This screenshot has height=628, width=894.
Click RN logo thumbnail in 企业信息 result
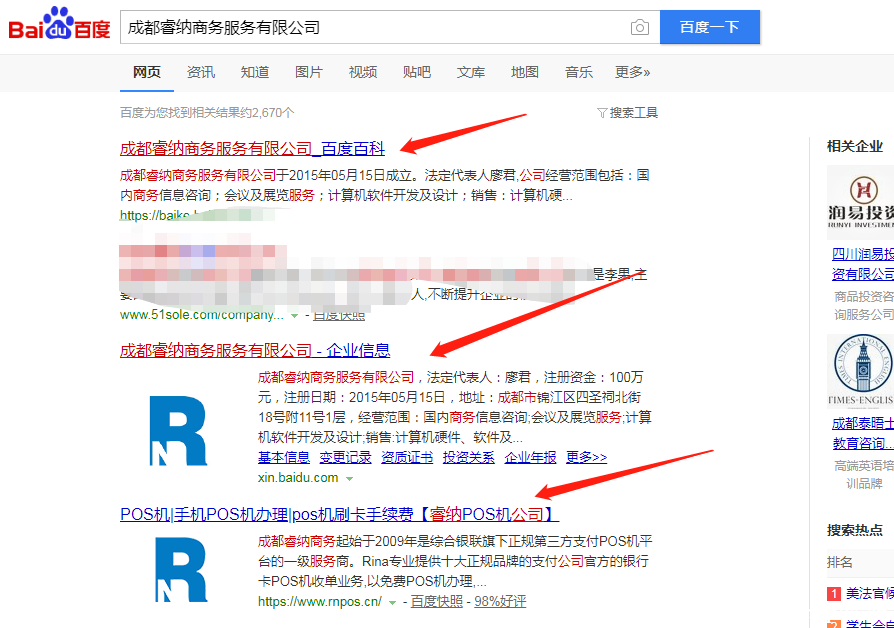[178, 431]
